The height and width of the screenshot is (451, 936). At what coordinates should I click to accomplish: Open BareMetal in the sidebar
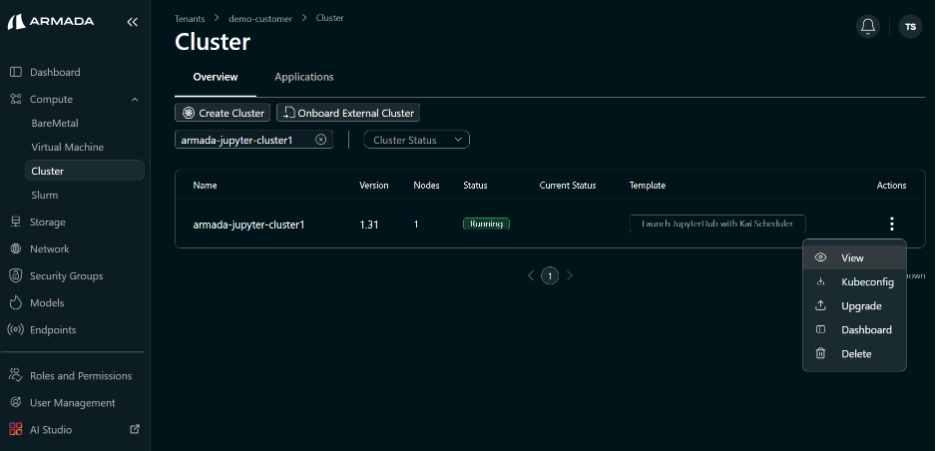pyautogui.click(x=55, y=123)
